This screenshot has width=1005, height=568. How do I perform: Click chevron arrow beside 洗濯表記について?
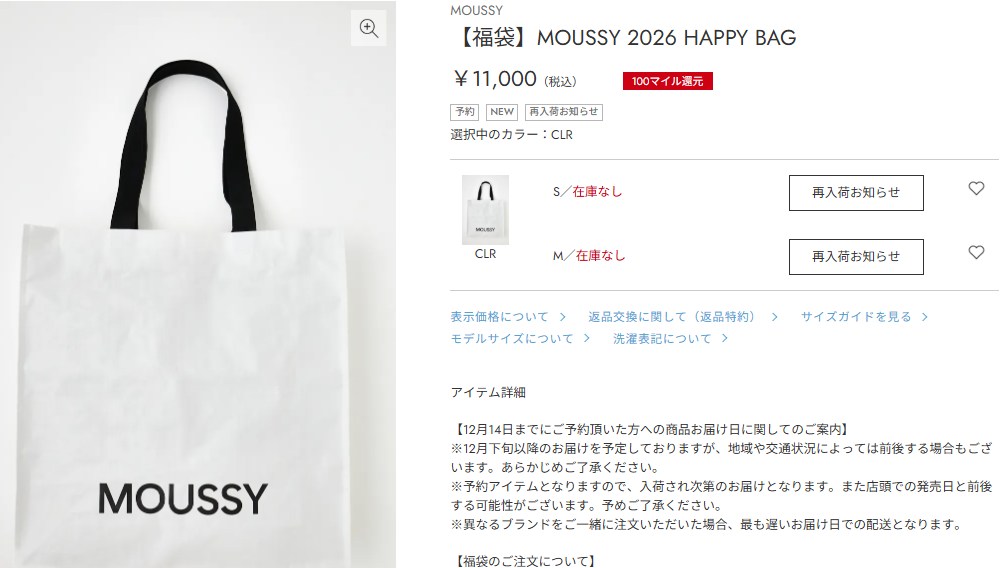pyautogui.click(x=724, y=338)
